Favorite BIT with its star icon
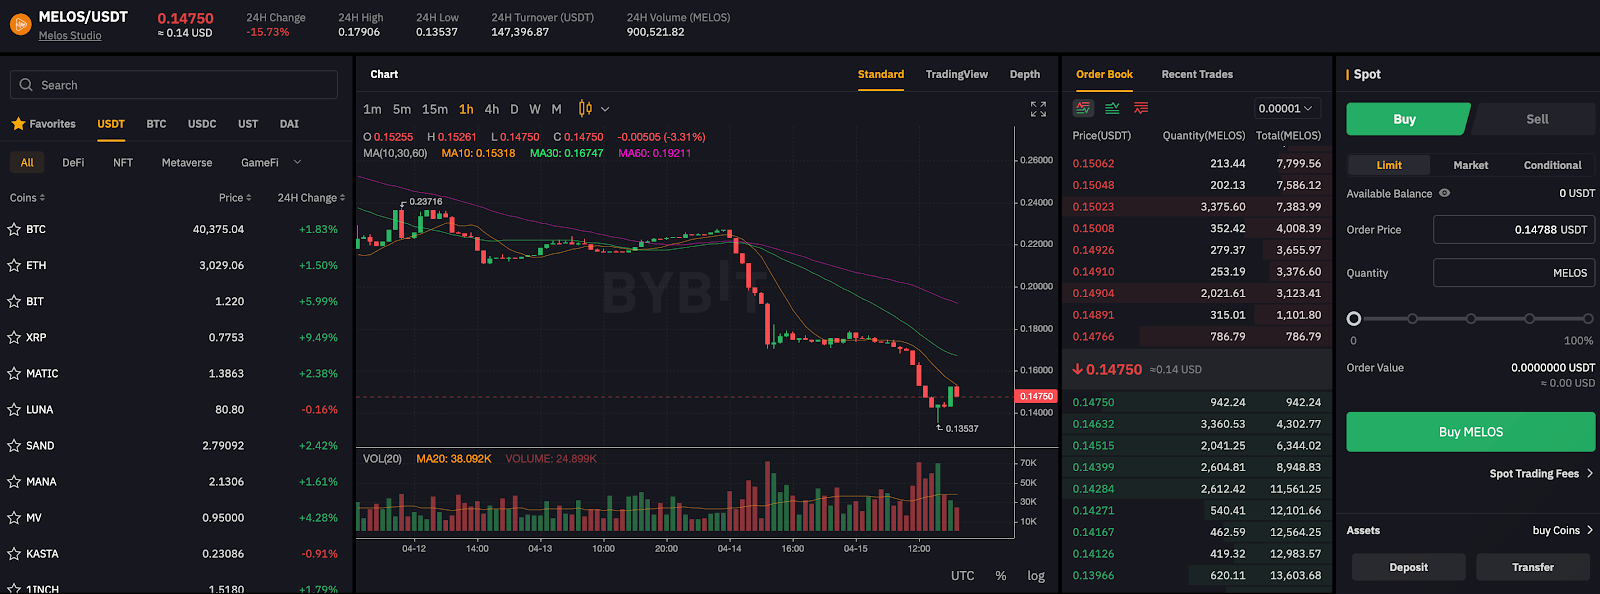 click(x=14, y=301)
